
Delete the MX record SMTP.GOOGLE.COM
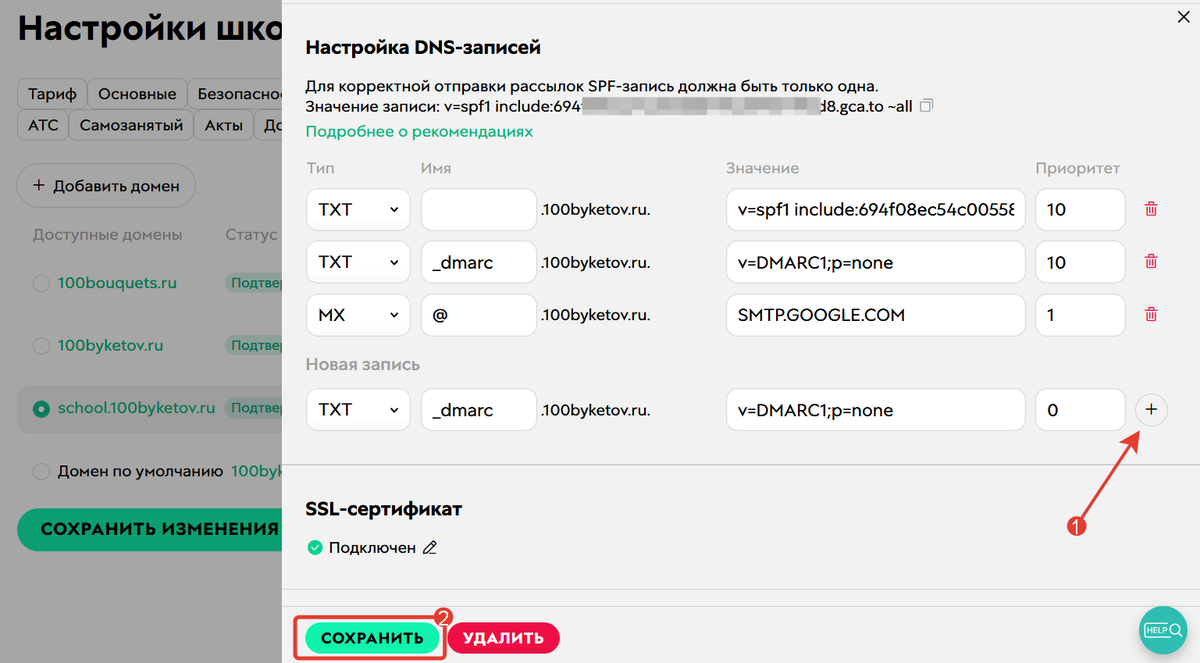pos(1151,314)
